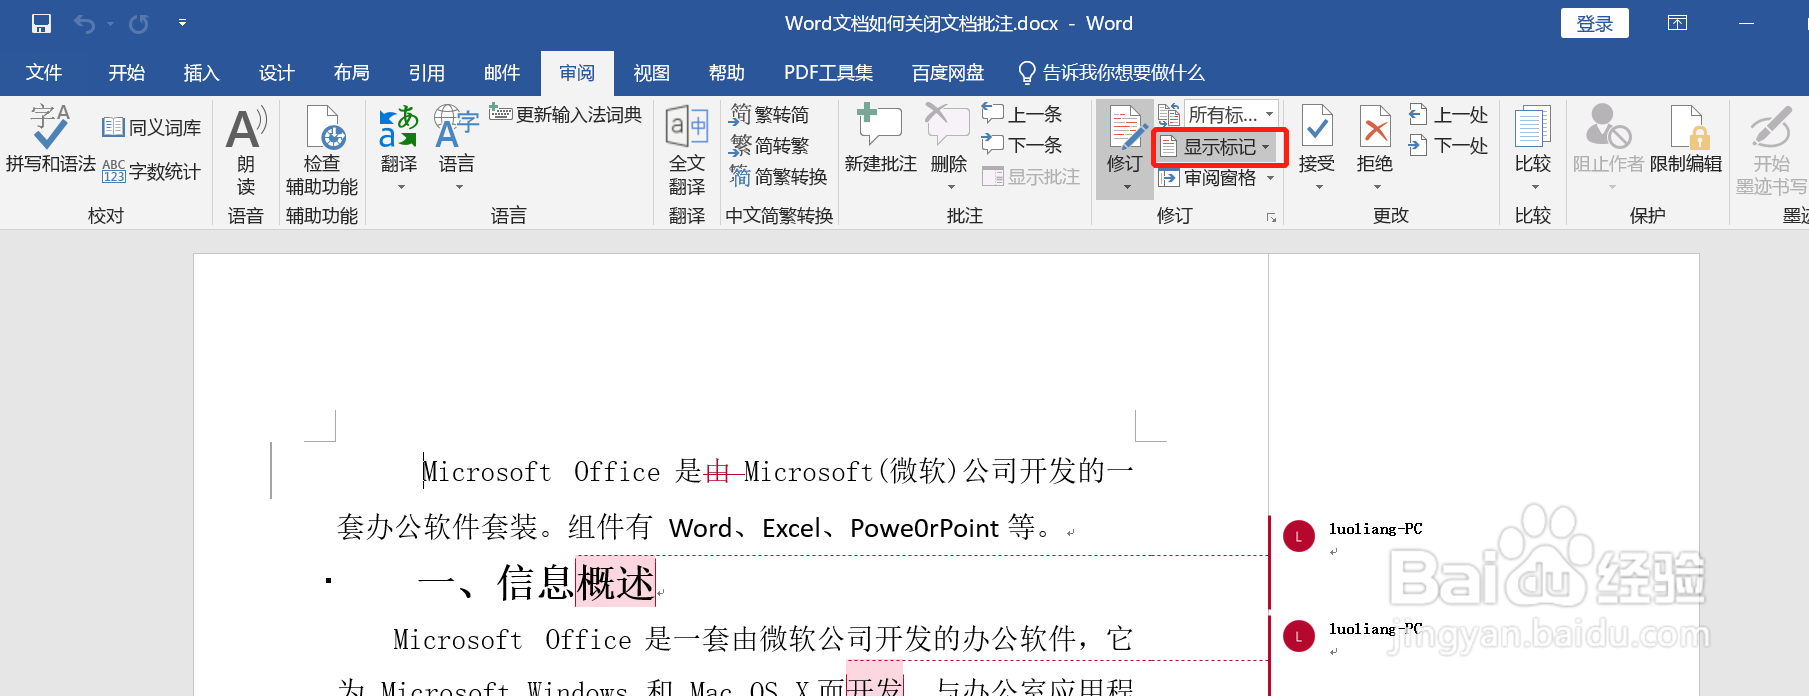Go to 下一条 next comment
Image resolution: width=1809 pixels, height=696 pixels.
point(1022,145)
